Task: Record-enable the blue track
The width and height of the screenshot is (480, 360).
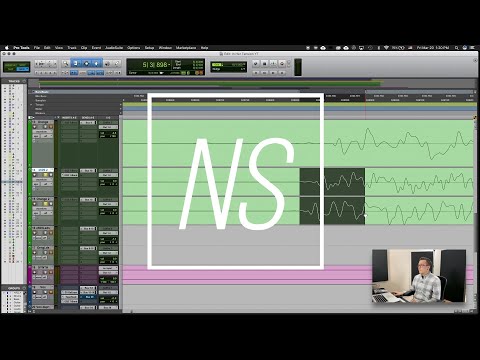Action: tap(34, 292)
